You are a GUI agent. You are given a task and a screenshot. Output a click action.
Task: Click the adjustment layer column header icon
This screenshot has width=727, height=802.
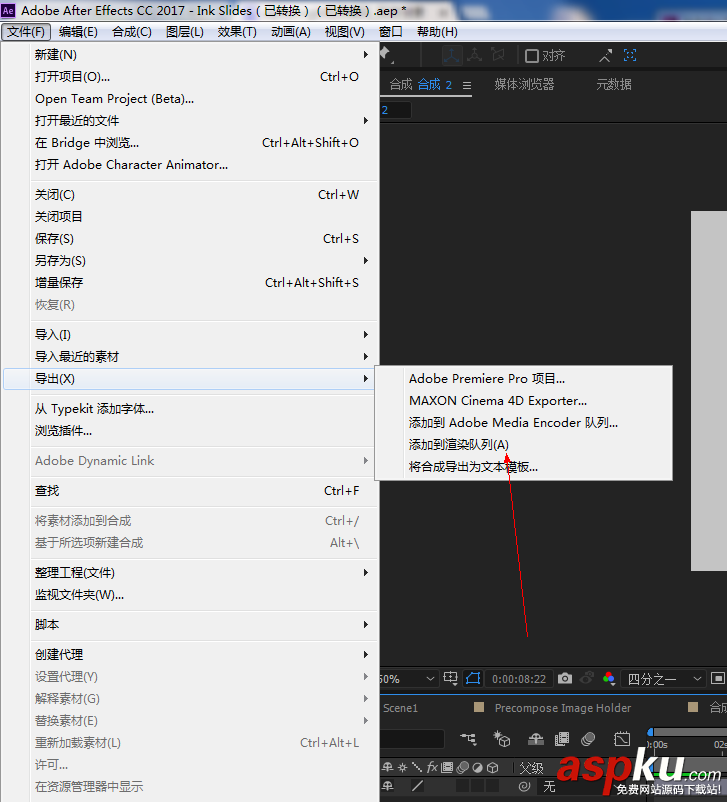[477, 767]
